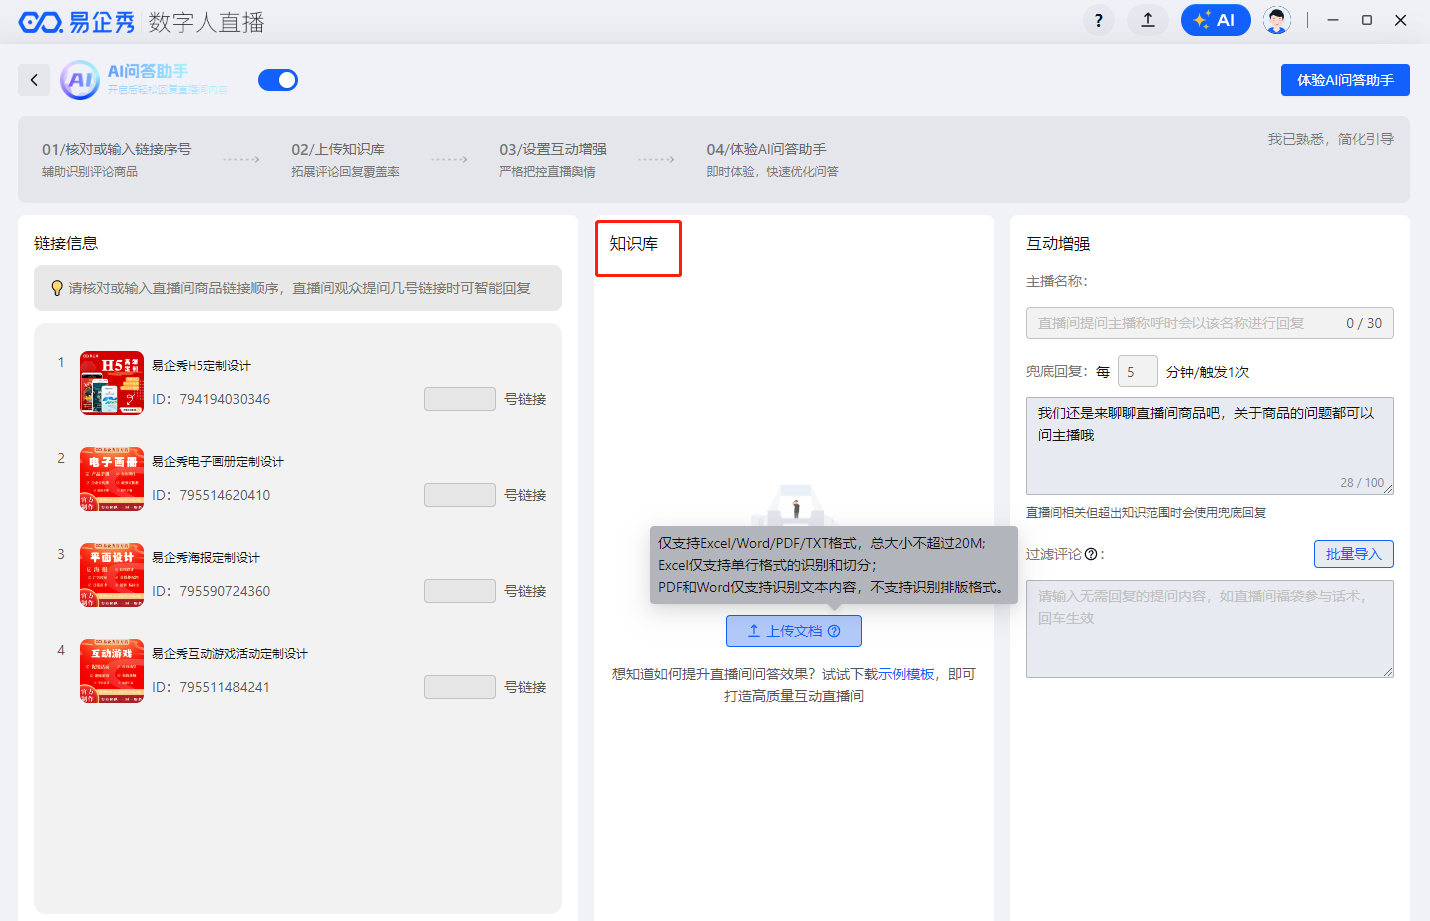1430x921 pixels.
Task: Click 我已熟悉，简化引导 link
Action: (x=1330, y=139)
